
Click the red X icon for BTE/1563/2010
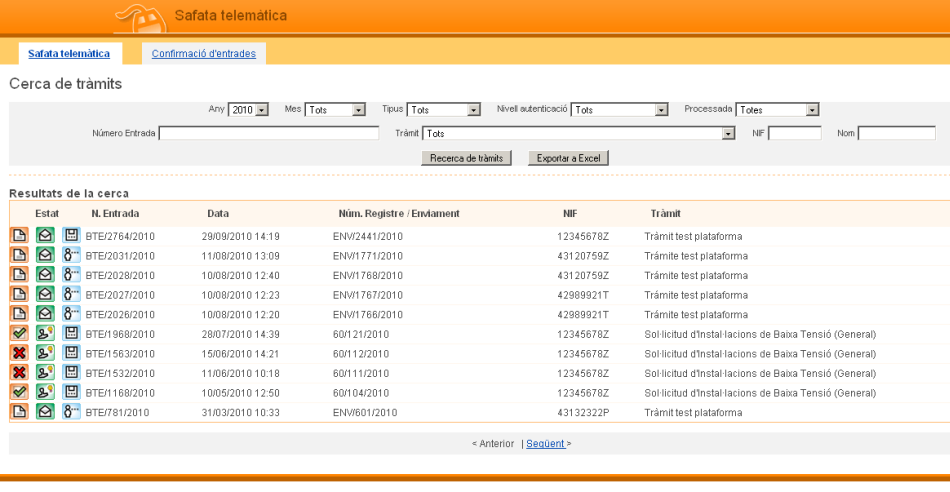click(19, 353)
